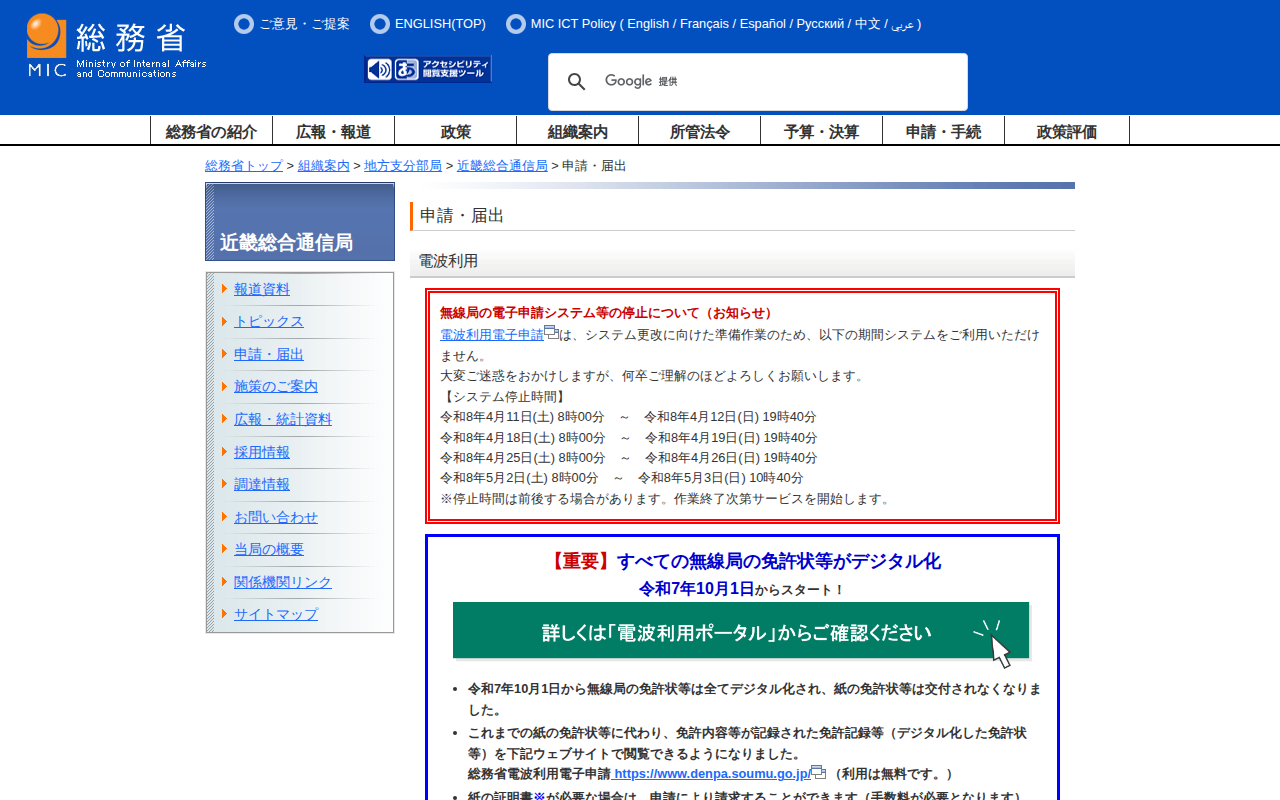Open the トピックス sidebar link
This screenshot has width=1280, height=800.
click(x=268, y=322)
